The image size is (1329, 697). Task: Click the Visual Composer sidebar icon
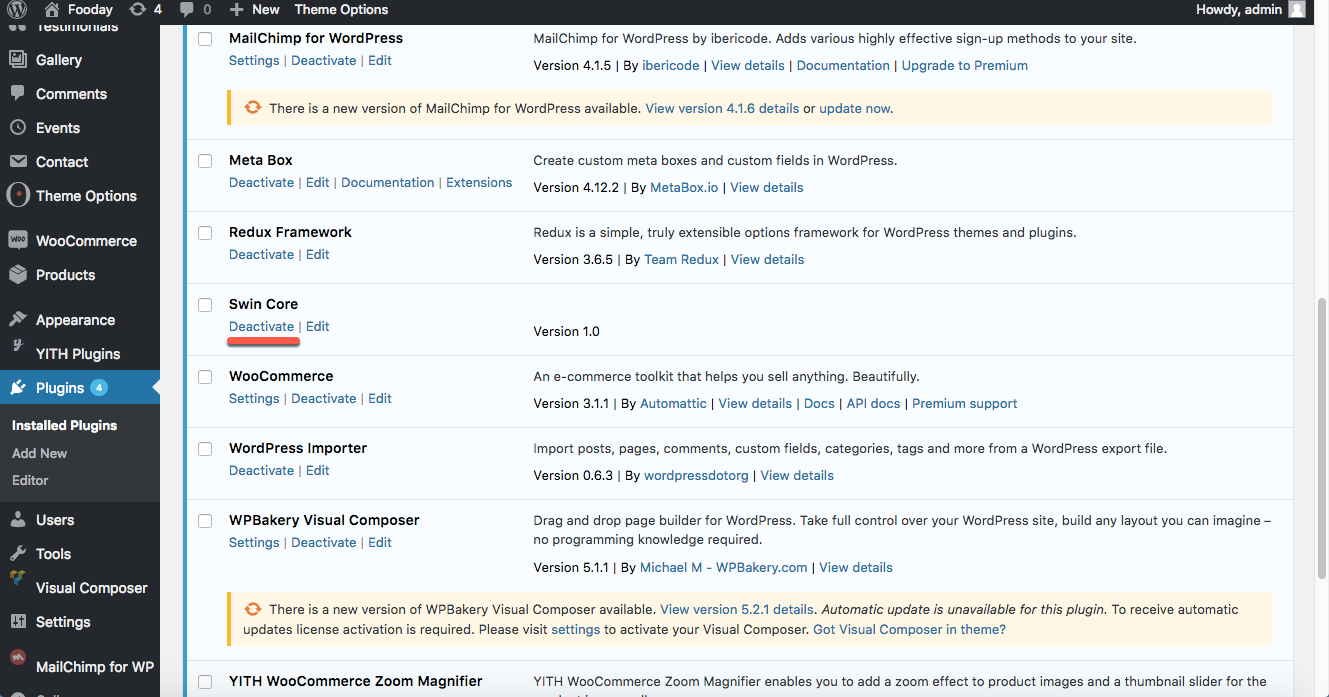pyautogui.click(x=18, y=579)
